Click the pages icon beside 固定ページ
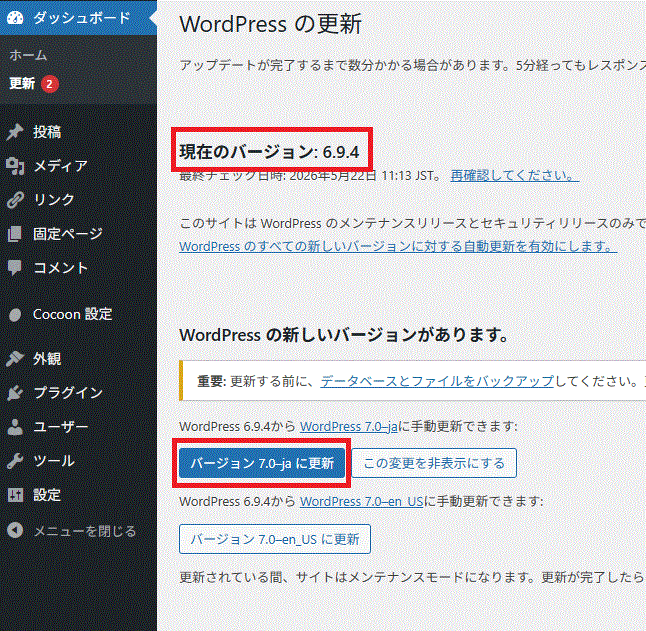 (x=15, y=234)
